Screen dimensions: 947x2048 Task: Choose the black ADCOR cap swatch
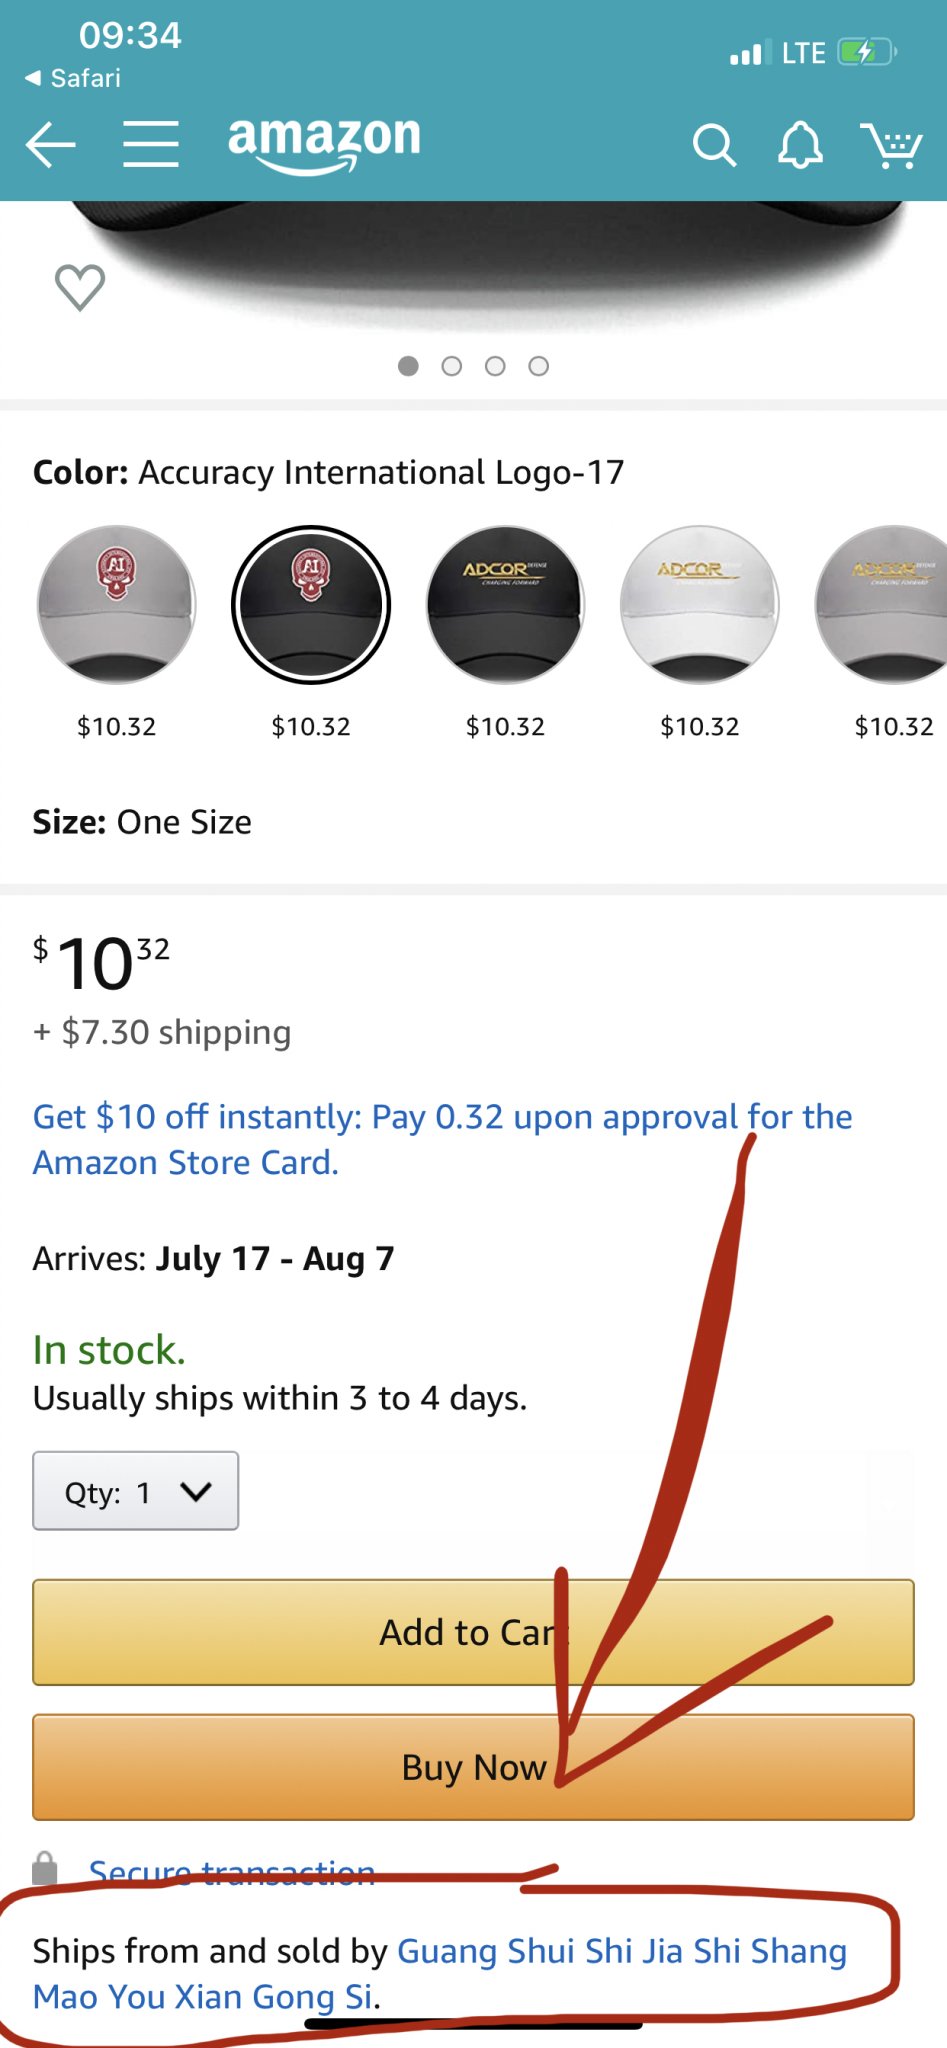[x=505, y=605]
